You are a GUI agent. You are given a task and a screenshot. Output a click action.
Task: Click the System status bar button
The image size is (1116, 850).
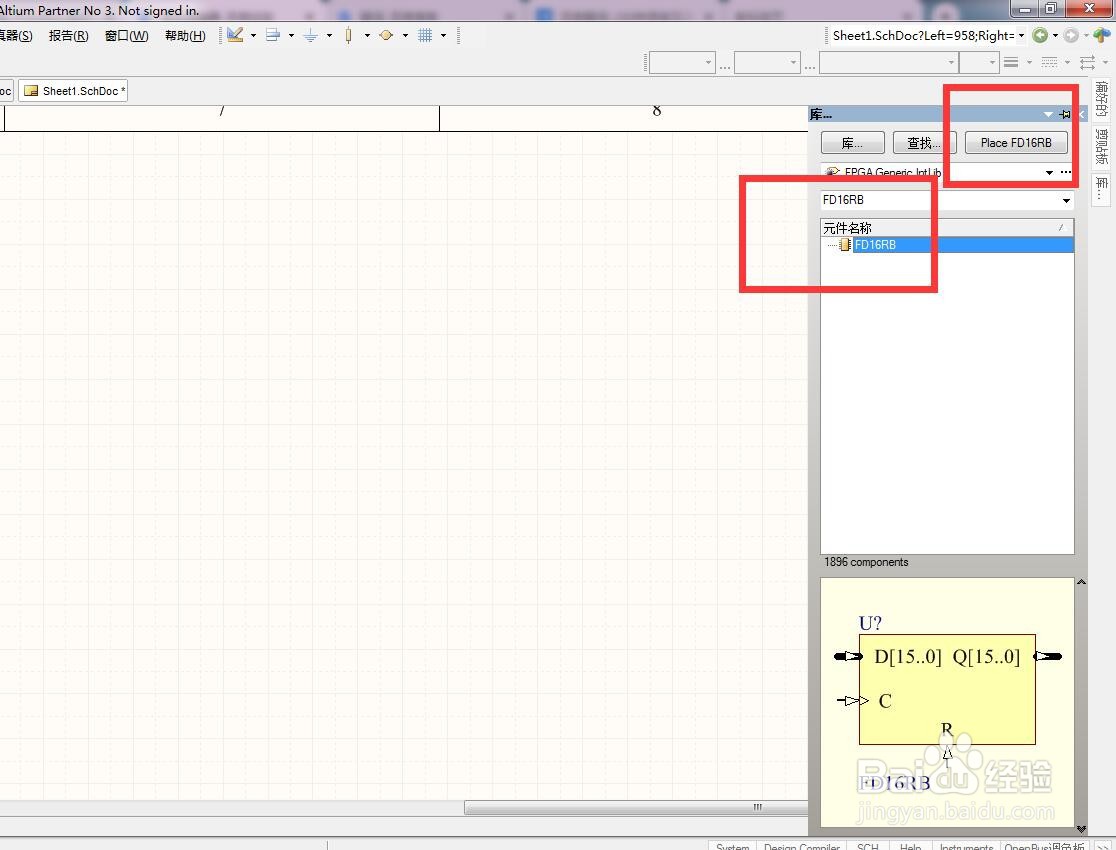point(732,846)
